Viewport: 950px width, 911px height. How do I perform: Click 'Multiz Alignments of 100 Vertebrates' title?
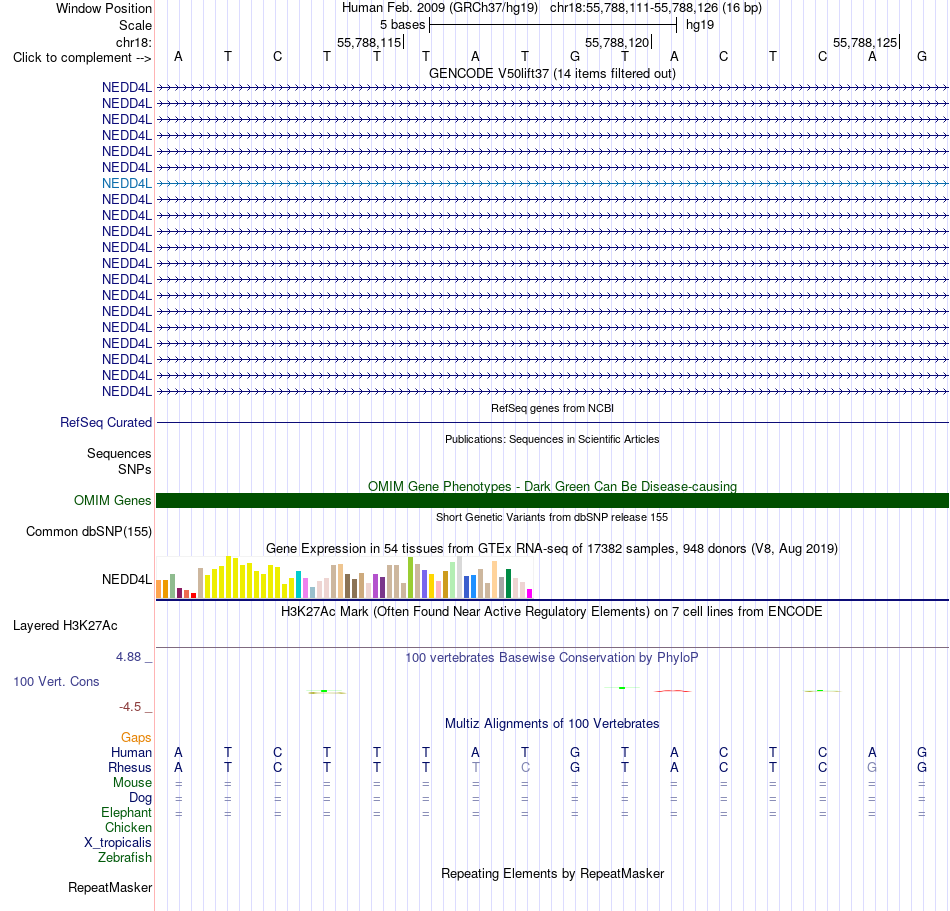click(x=552, y=724)
